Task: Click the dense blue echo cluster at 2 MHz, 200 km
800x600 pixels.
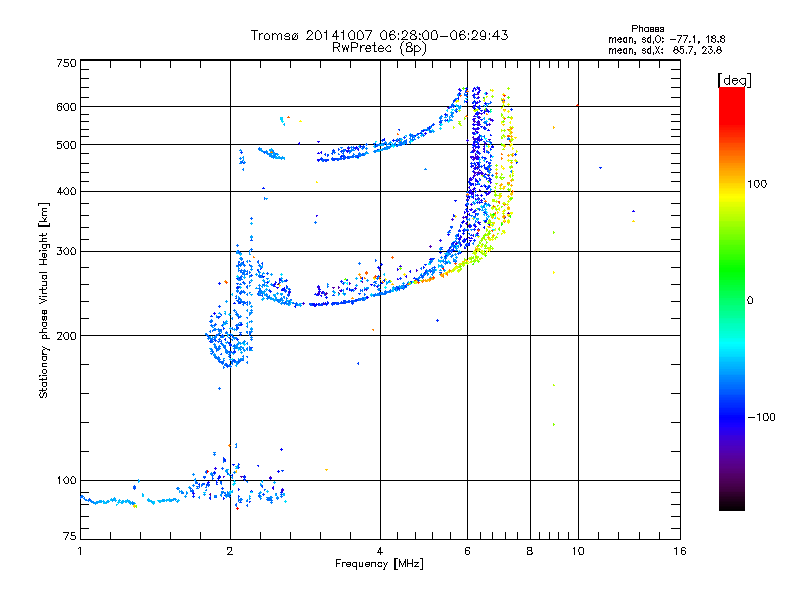Action: click(x=230, y=334)
